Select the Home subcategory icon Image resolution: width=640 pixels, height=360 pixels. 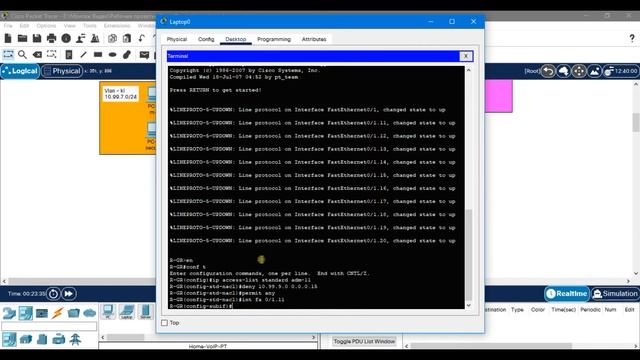pos(25,339)
